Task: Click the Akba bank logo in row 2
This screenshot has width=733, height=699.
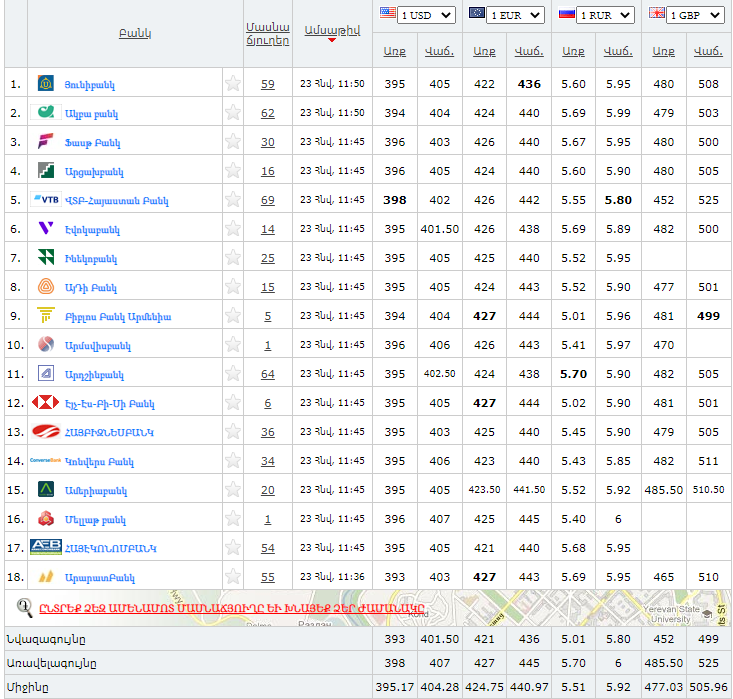Action: click(46, 112)
